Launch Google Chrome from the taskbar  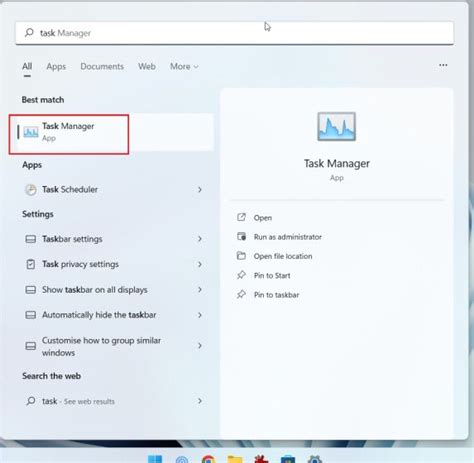coord(208,459)
